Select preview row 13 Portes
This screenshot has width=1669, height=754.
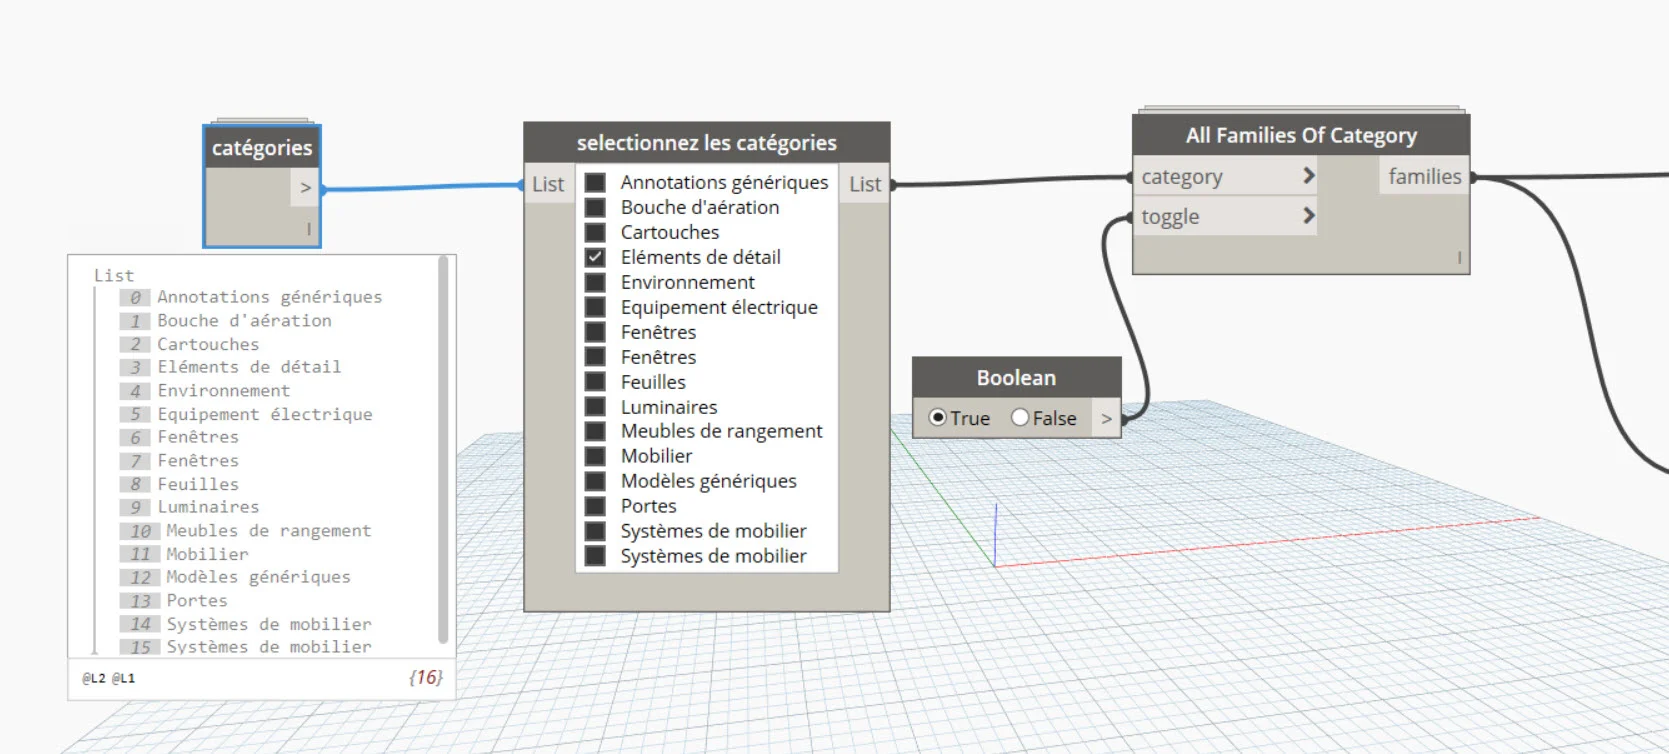173,601
